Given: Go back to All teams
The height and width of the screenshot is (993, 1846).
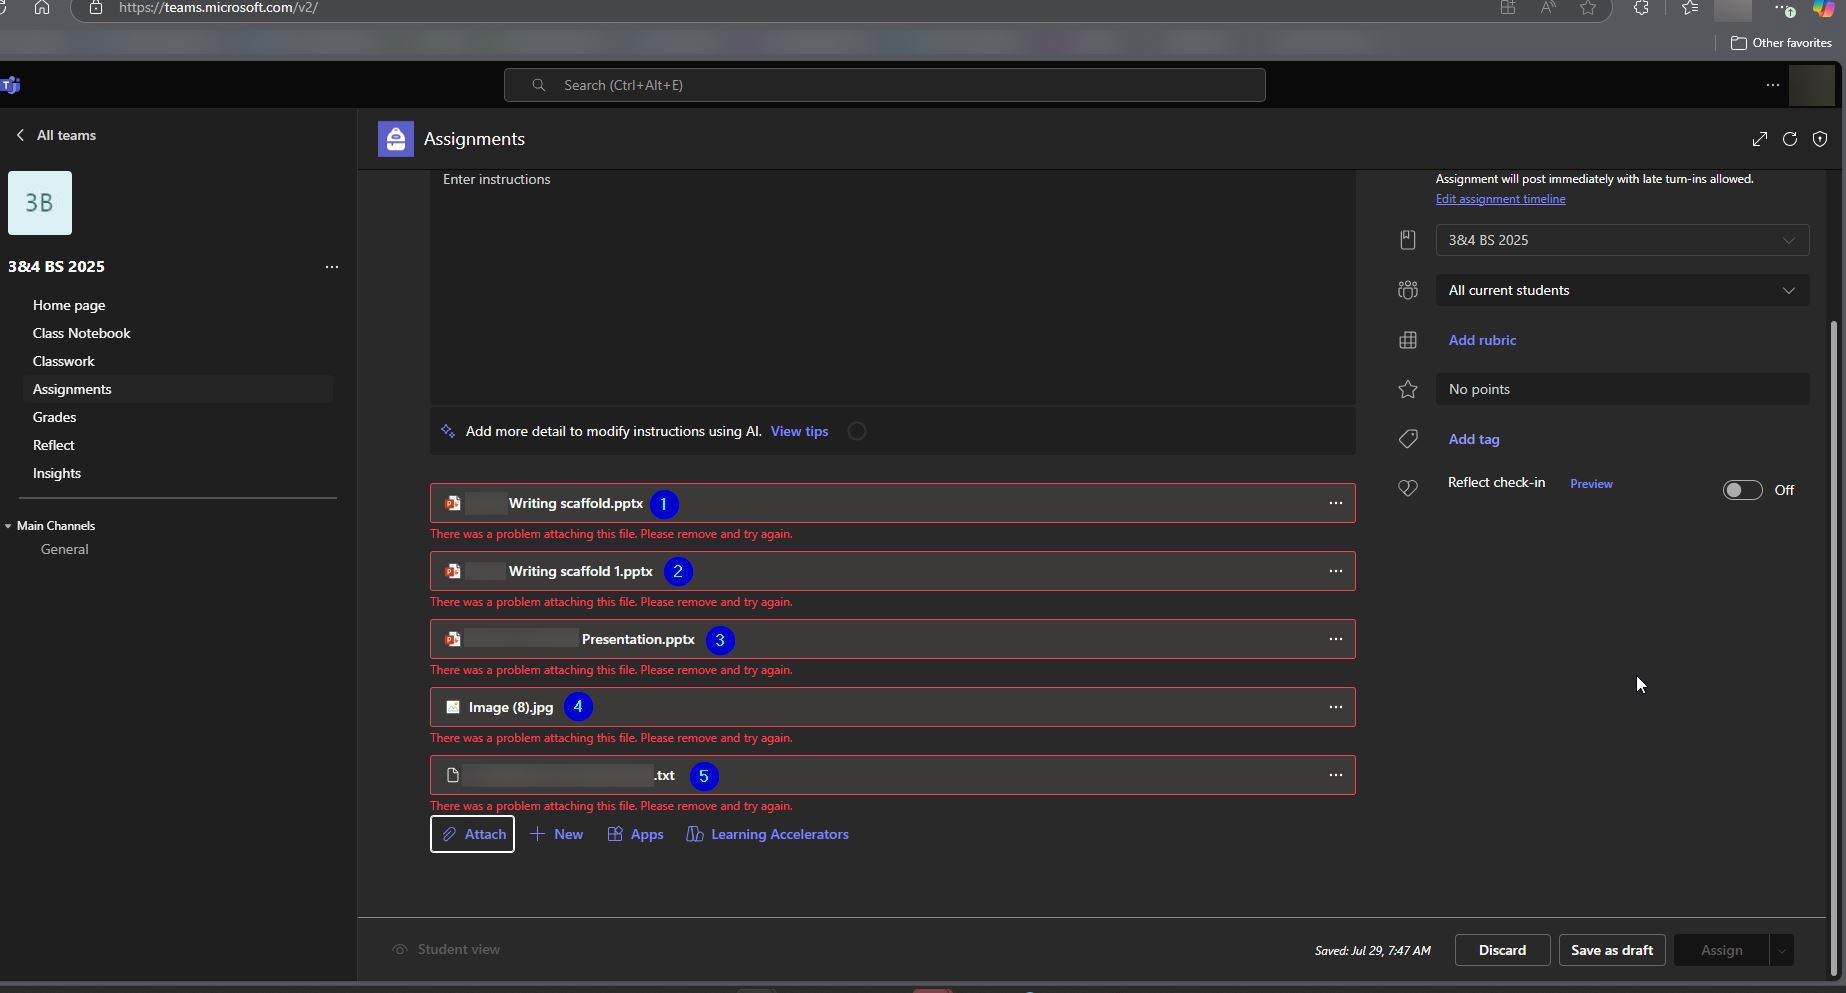Looking at the screenshot, I should [57, 135].
